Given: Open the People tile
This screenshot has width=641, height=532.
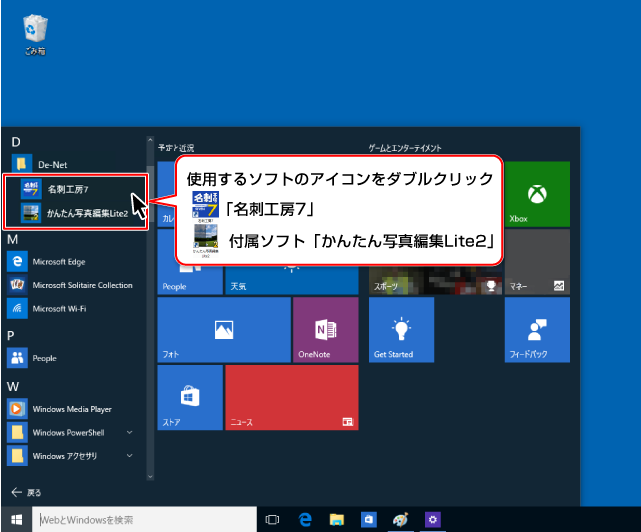Looking at the screenshot, I should pyautogui.click(x=190, y=279).
